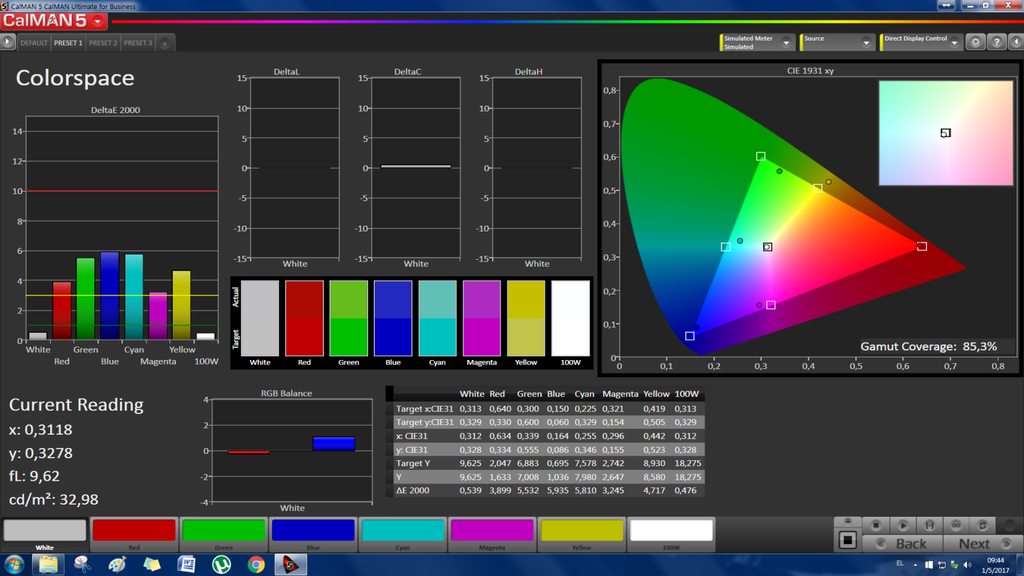Click the add preset plus tab
1024x576 pixels.
pyautogui.click(x=165, y=43)
